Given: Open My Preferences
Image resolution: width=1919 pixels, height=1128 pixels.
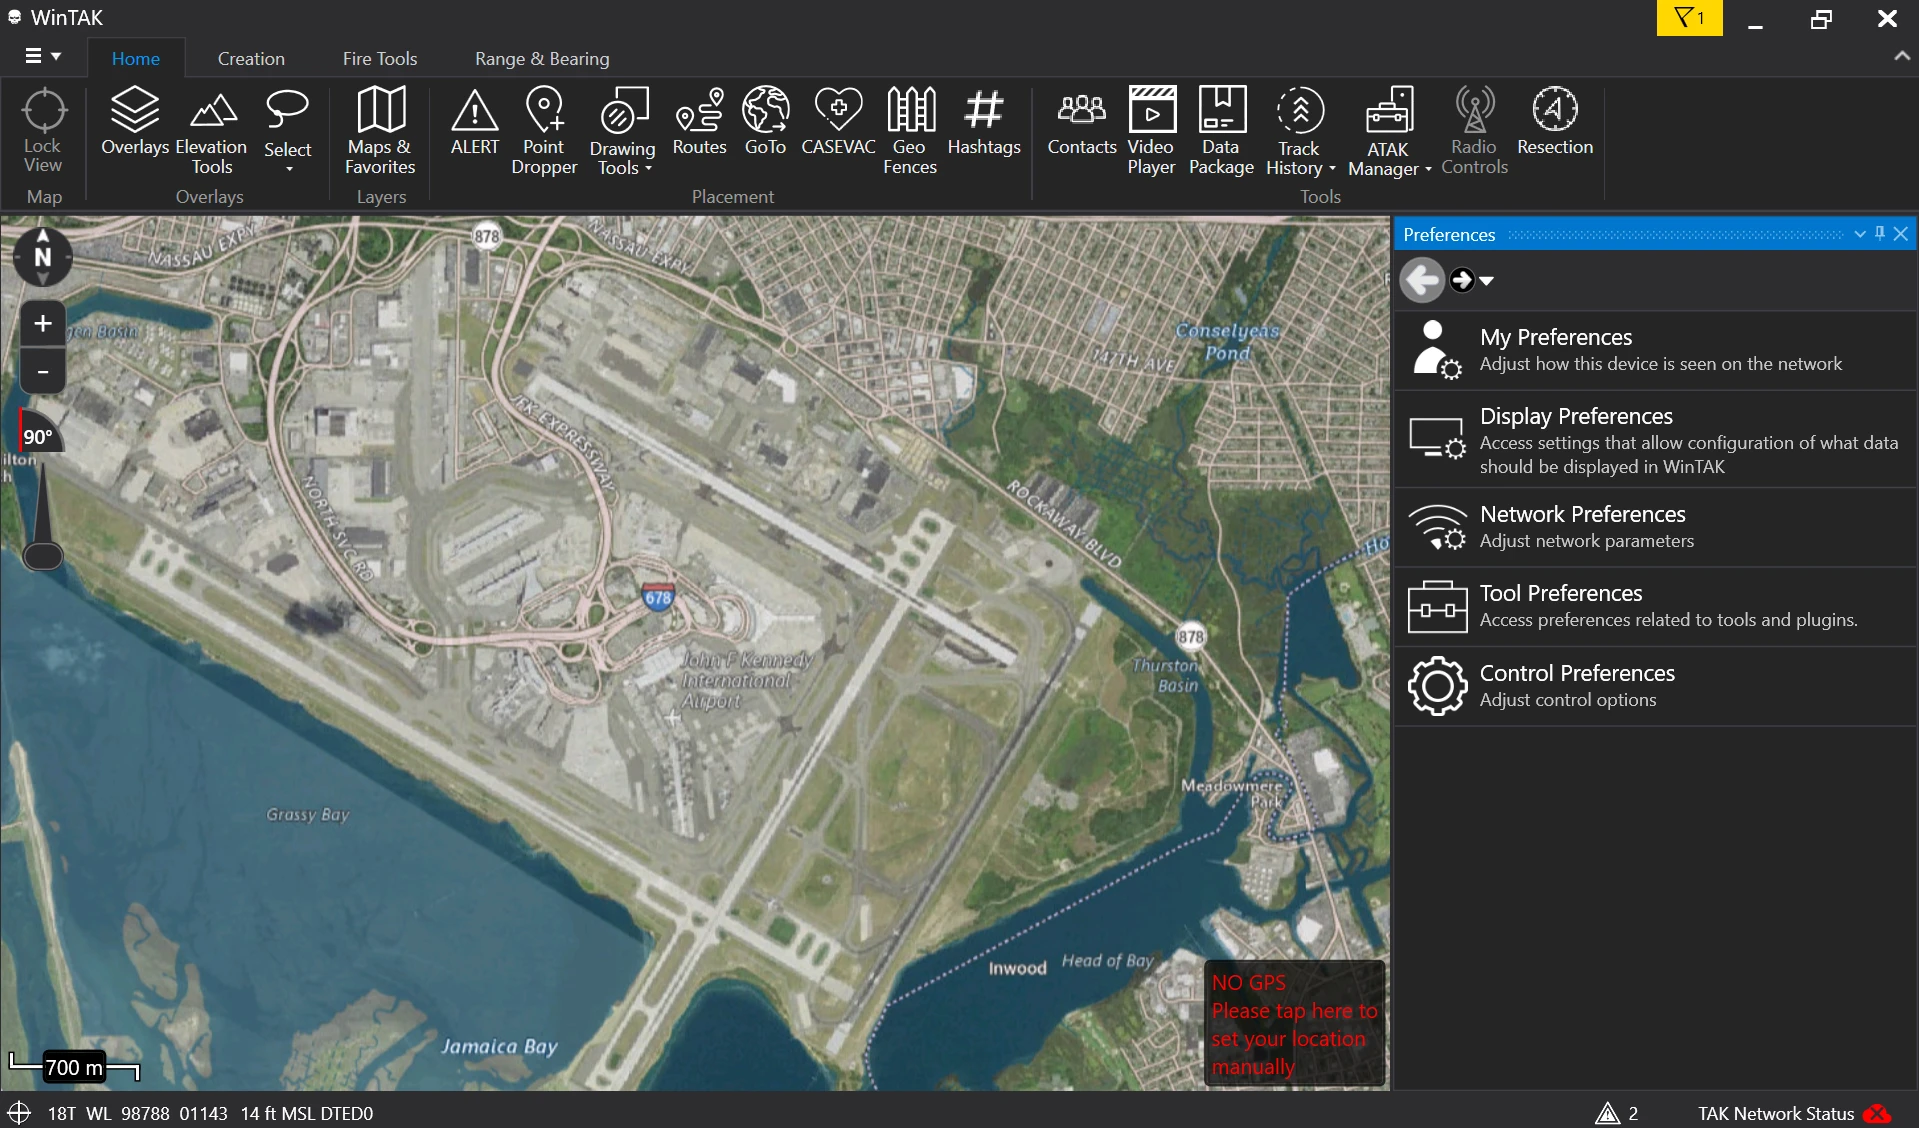Looking at the screenshot, I should coord(1655,350).
